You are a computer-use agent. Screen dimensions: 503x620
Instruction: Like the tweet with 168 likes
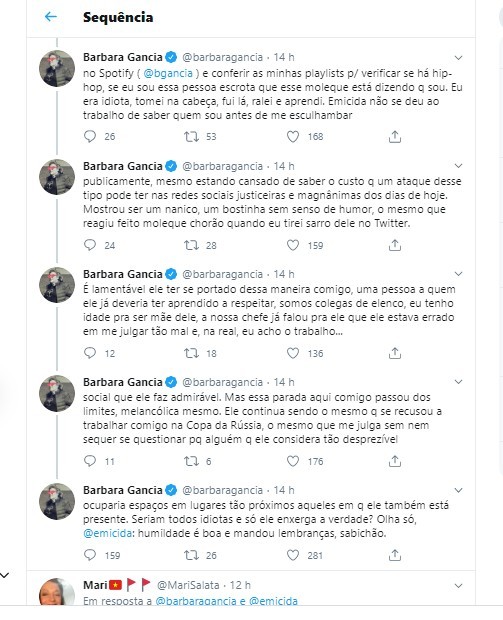pyautogui.click(x=293, y=137)
